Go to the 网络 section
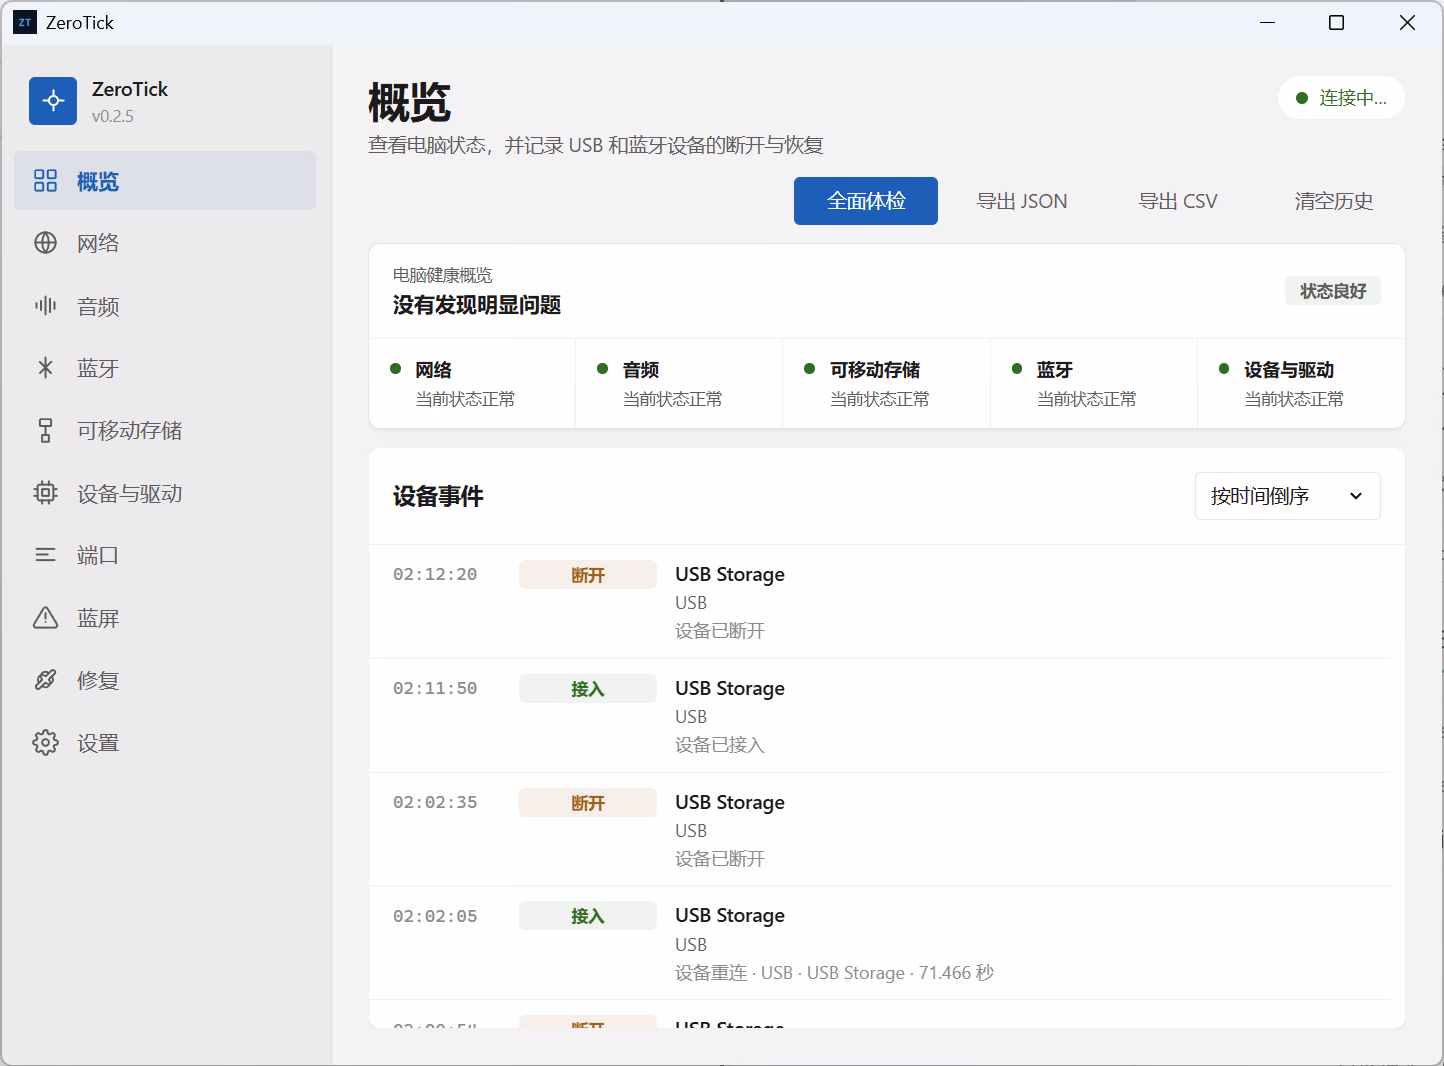Screen dimensions: 1444x1066 [x=165, y=243]
